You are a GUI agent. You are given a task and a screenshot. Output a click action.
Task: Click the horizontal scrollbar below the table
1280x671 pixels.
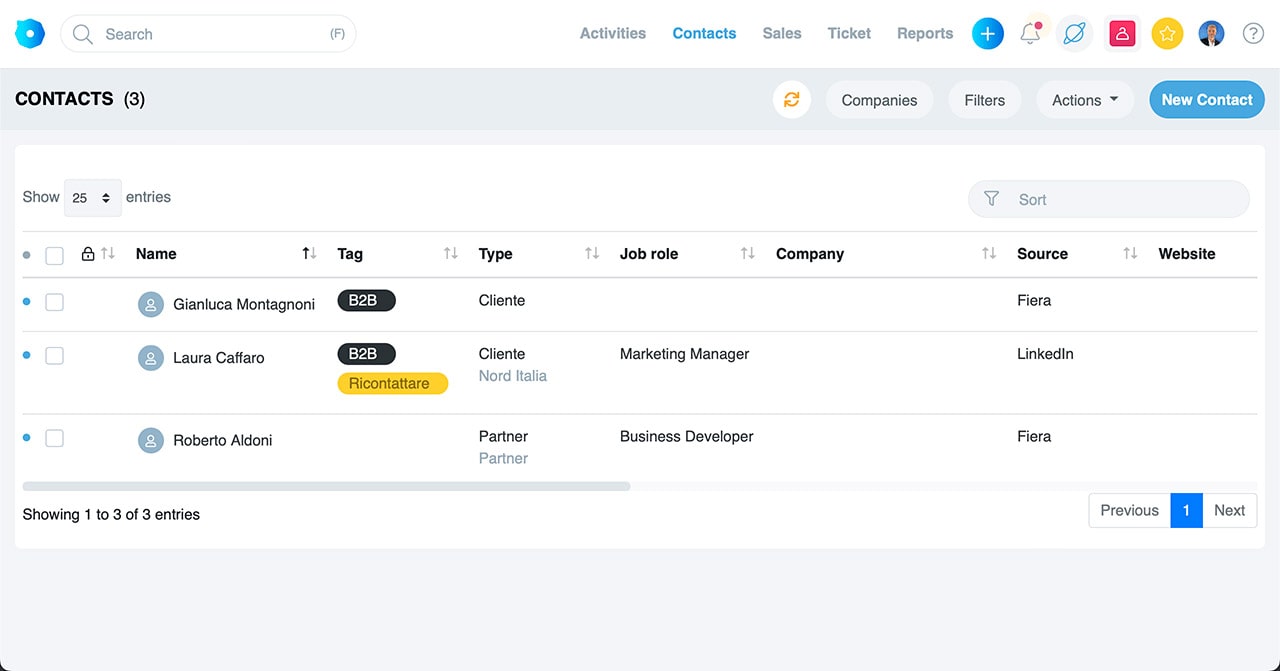(x=325, y=486)
